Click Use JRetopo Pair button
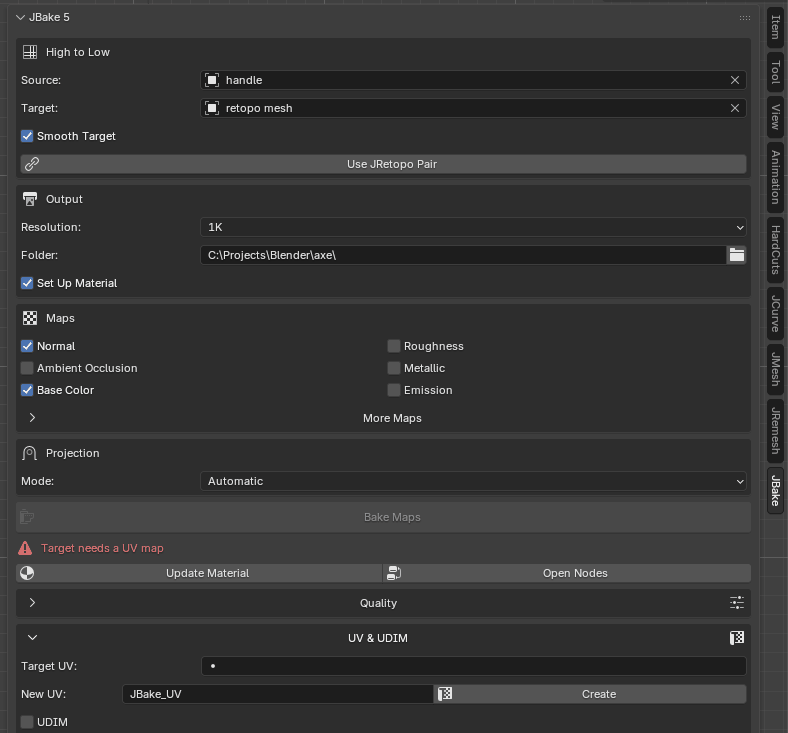Screen dimensions: 788x733 pyautogui.click(x=383, y=164)
